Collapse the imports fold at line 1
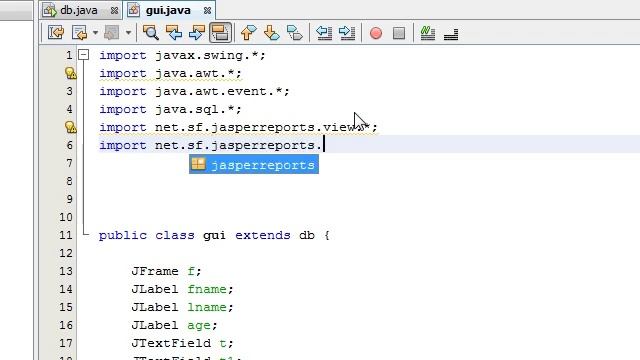640x360 pixels. point(84,55)
